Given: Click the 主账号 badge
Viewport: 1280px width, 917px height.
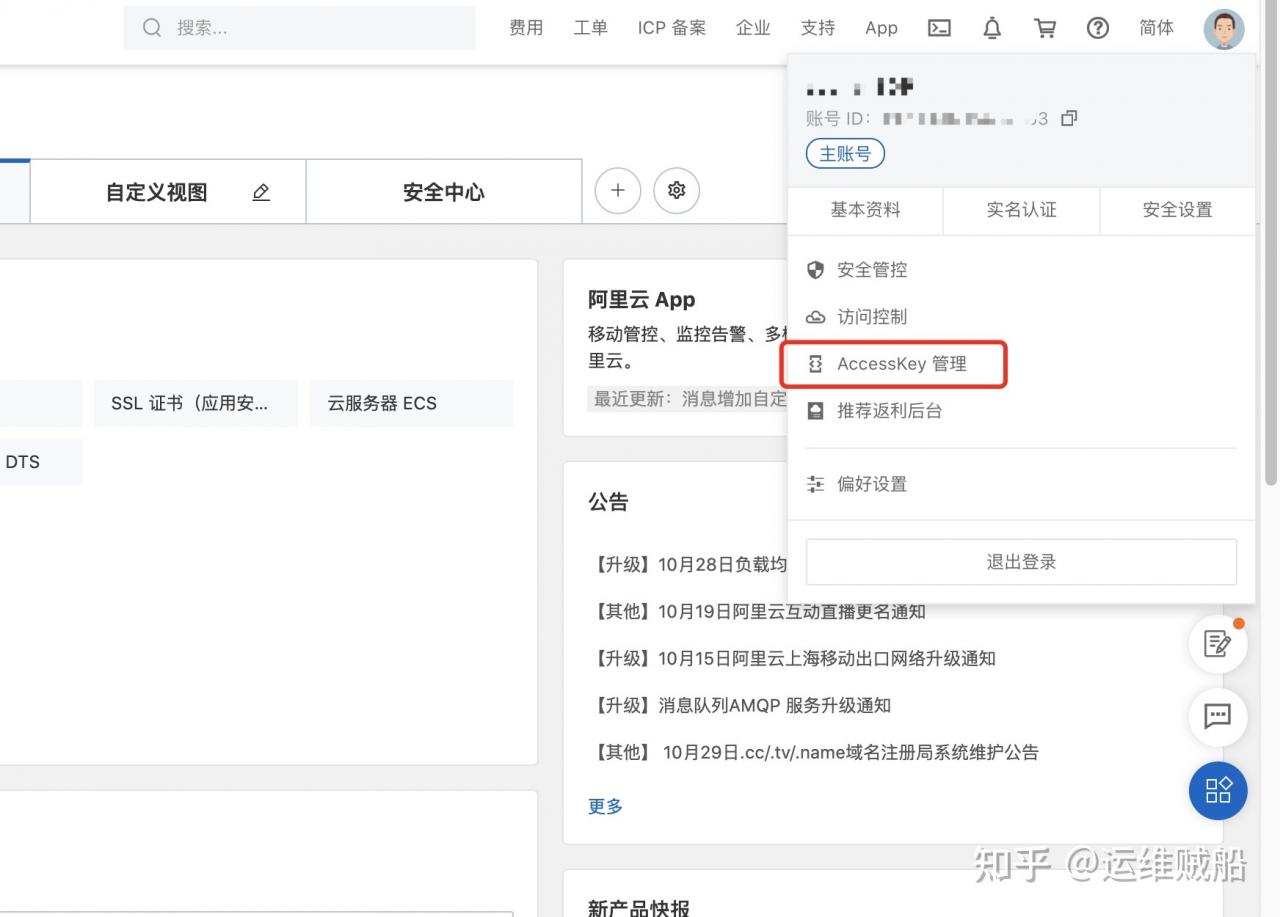Looking at the screenshot, I should (x=845, y=154).
